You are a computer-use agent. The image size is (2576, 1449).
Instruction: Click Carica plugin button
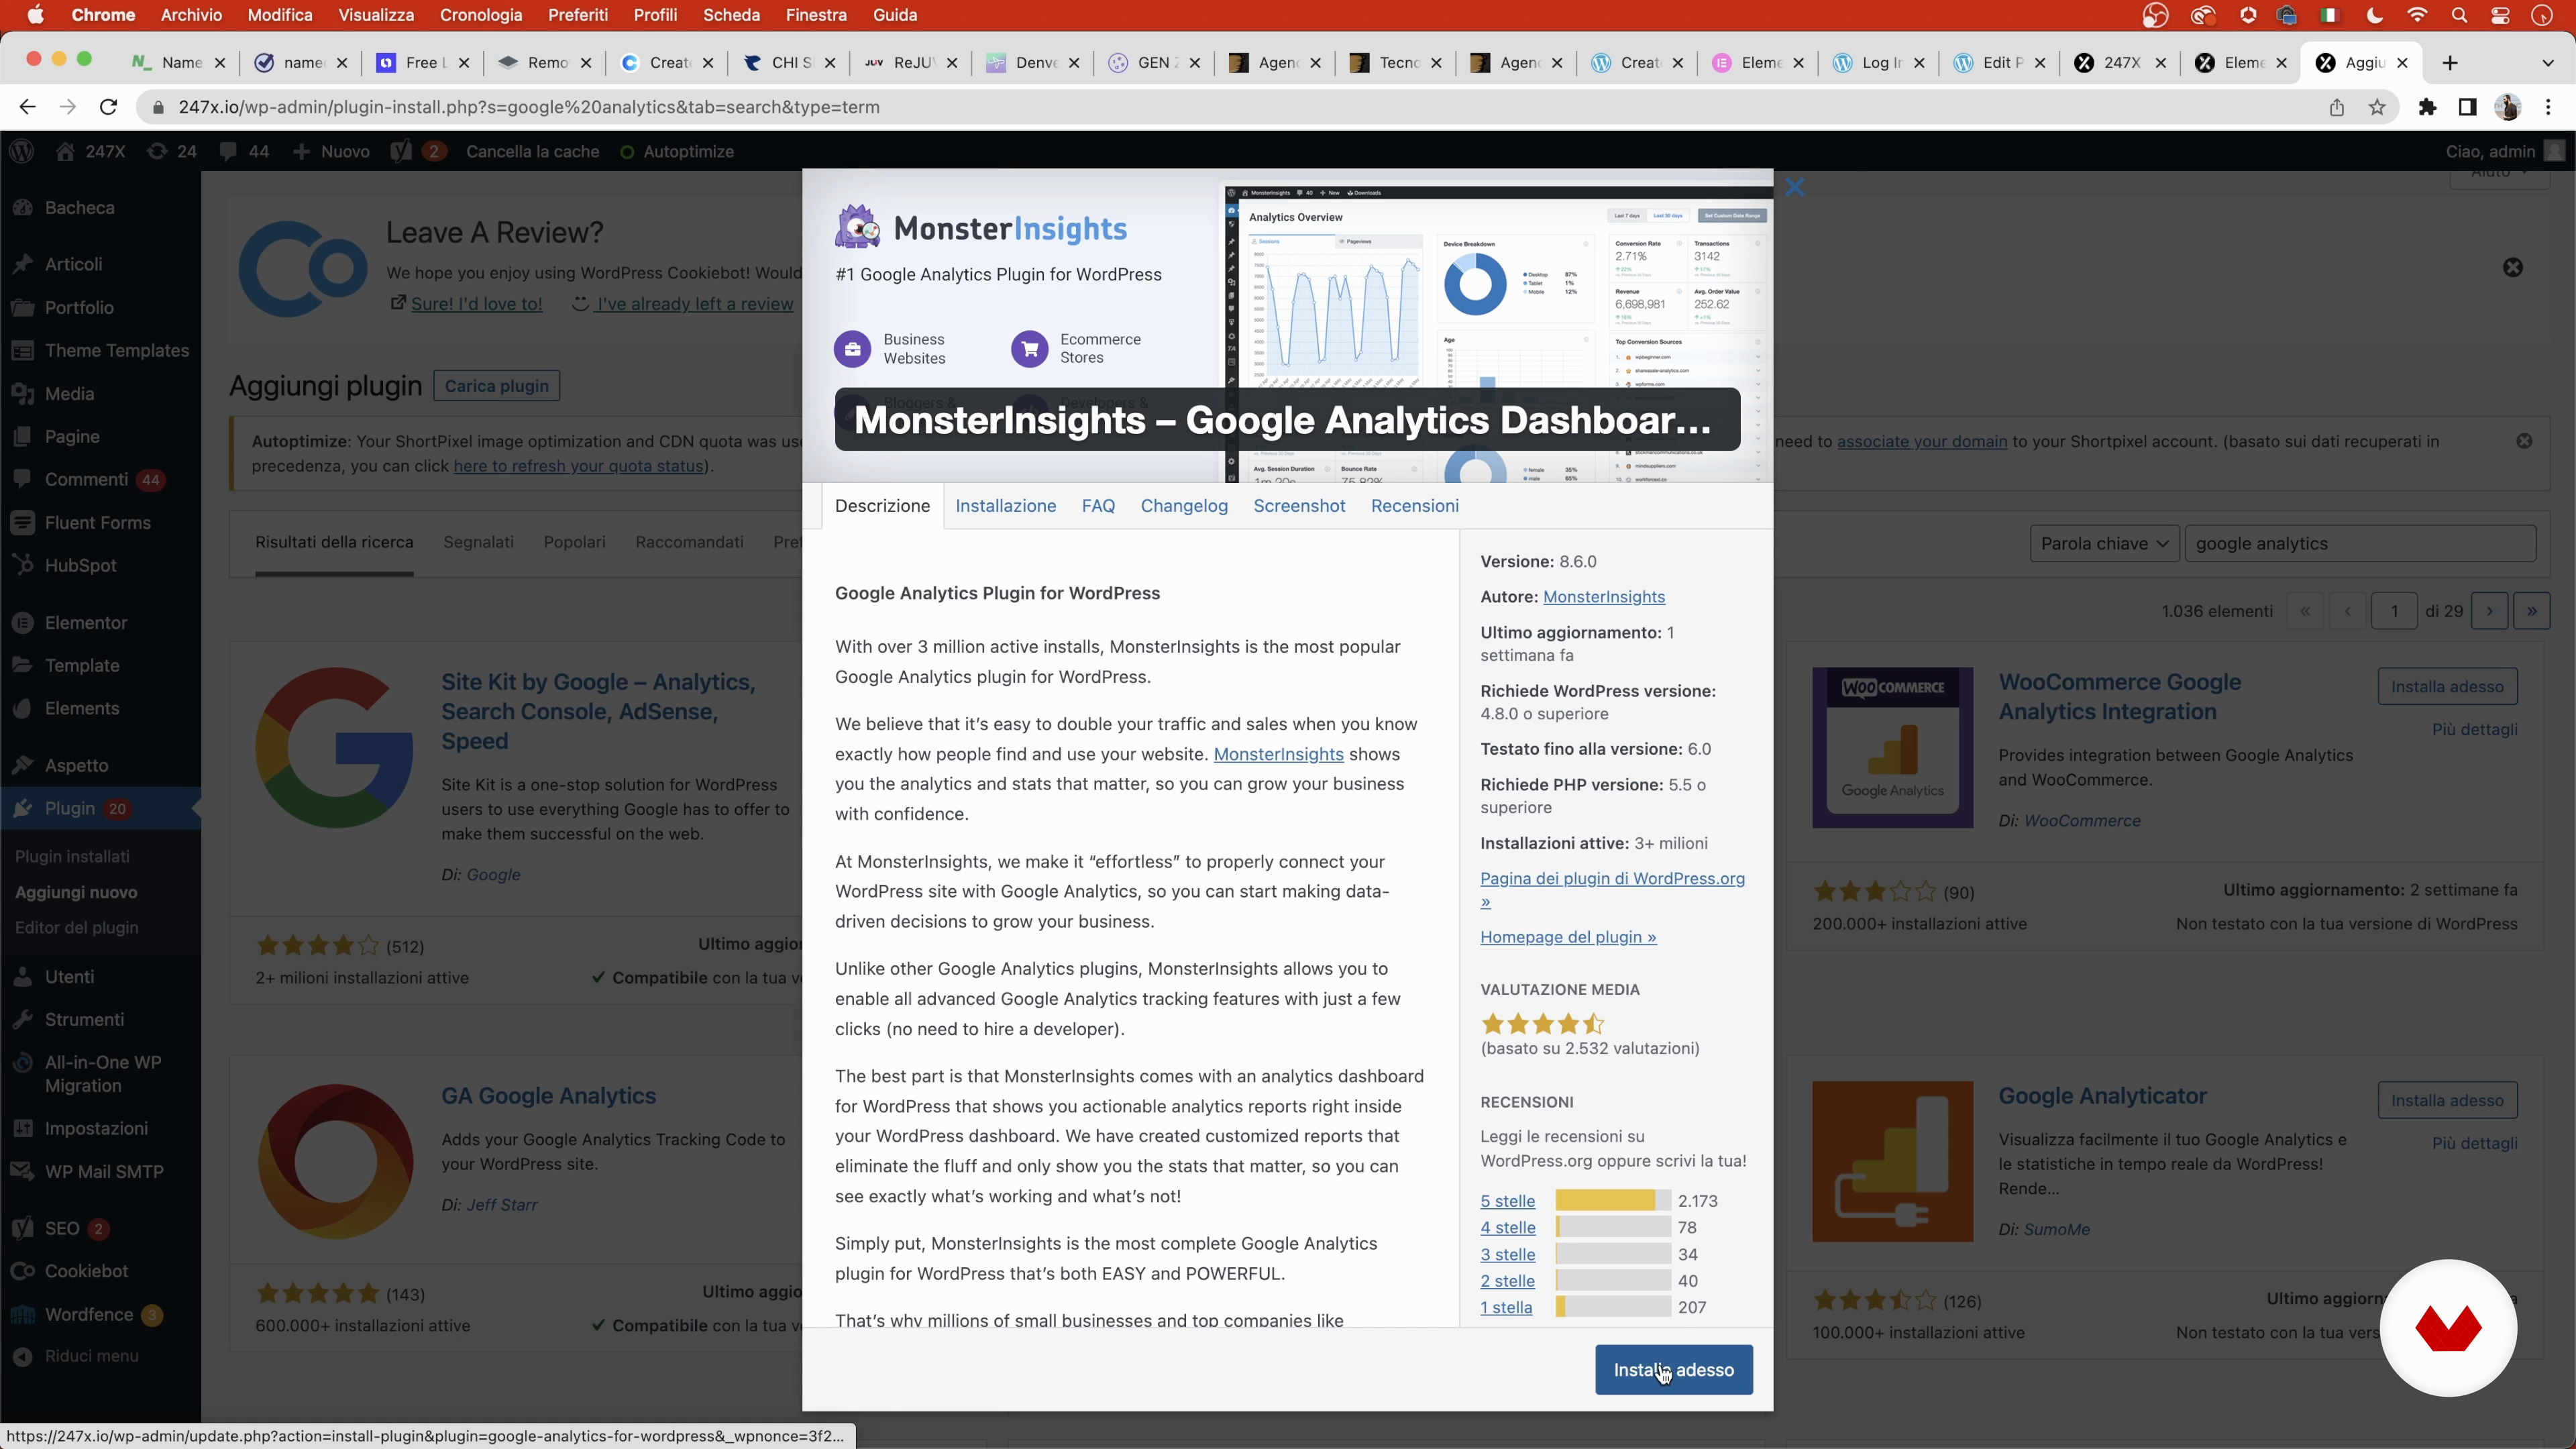click(x=496, y=386)
